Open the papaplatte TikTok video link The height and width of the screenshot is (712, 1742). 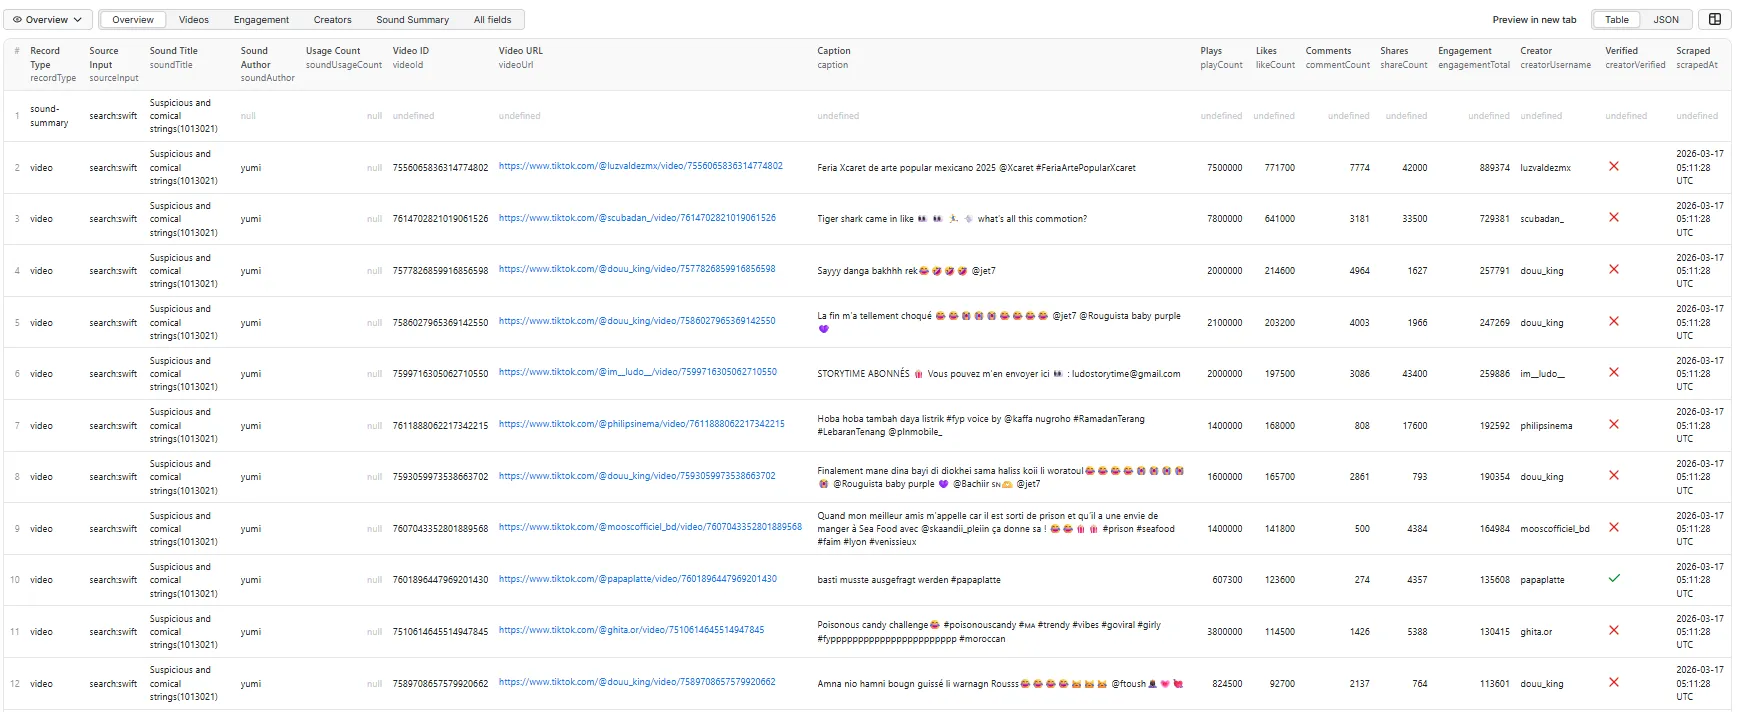[637, 579]
